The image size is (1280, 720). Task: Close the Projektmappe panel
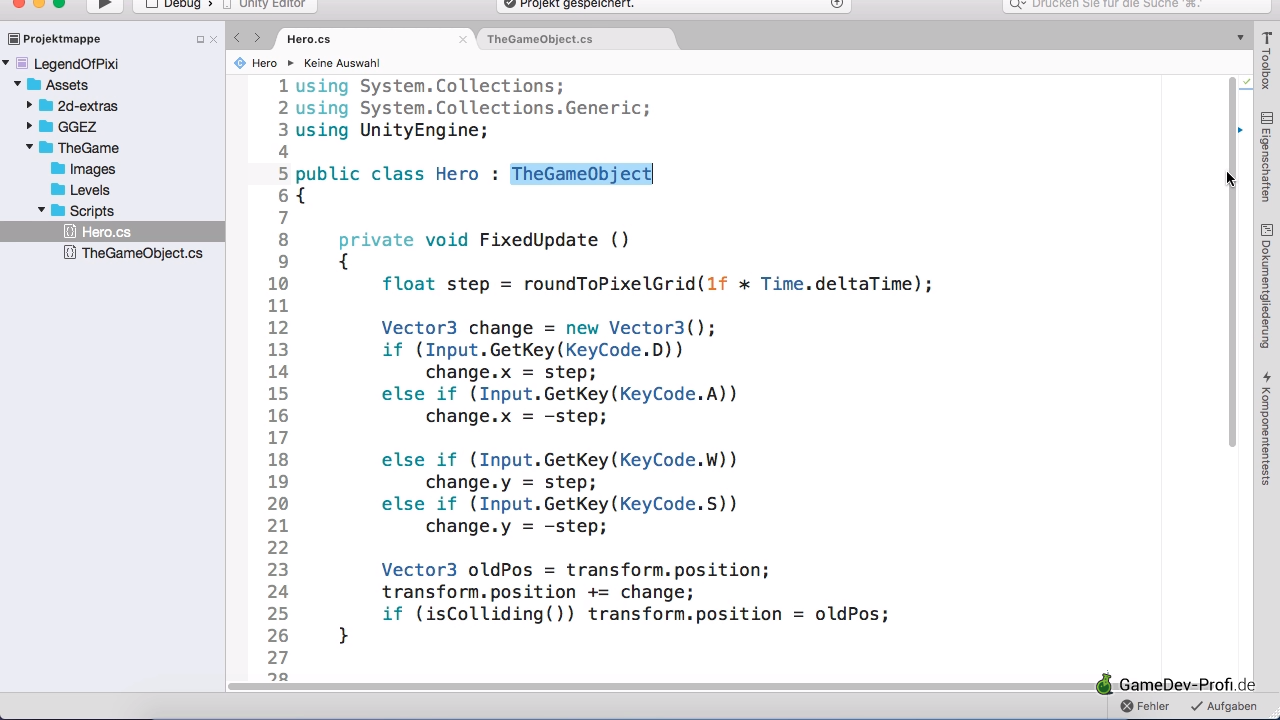(213, 40)
